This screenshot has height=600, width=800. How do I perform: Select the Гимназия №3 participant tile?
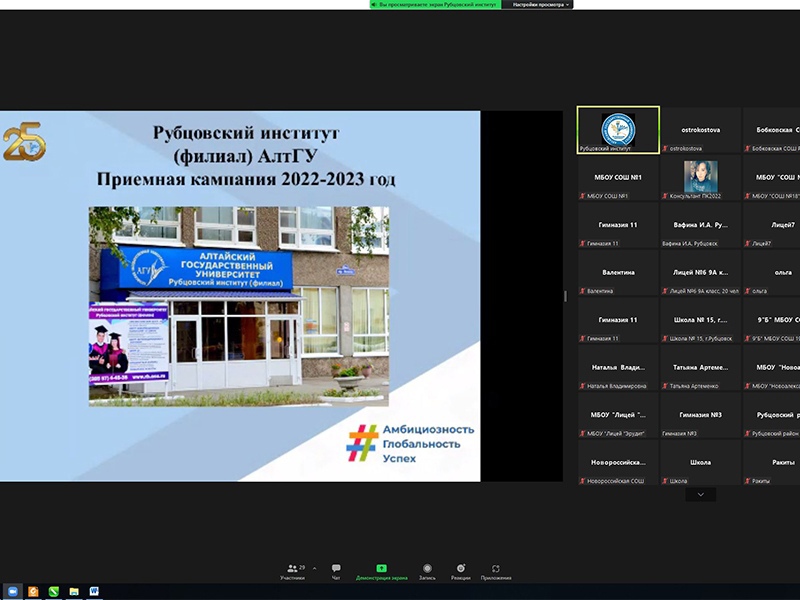[x=701, y=415]
